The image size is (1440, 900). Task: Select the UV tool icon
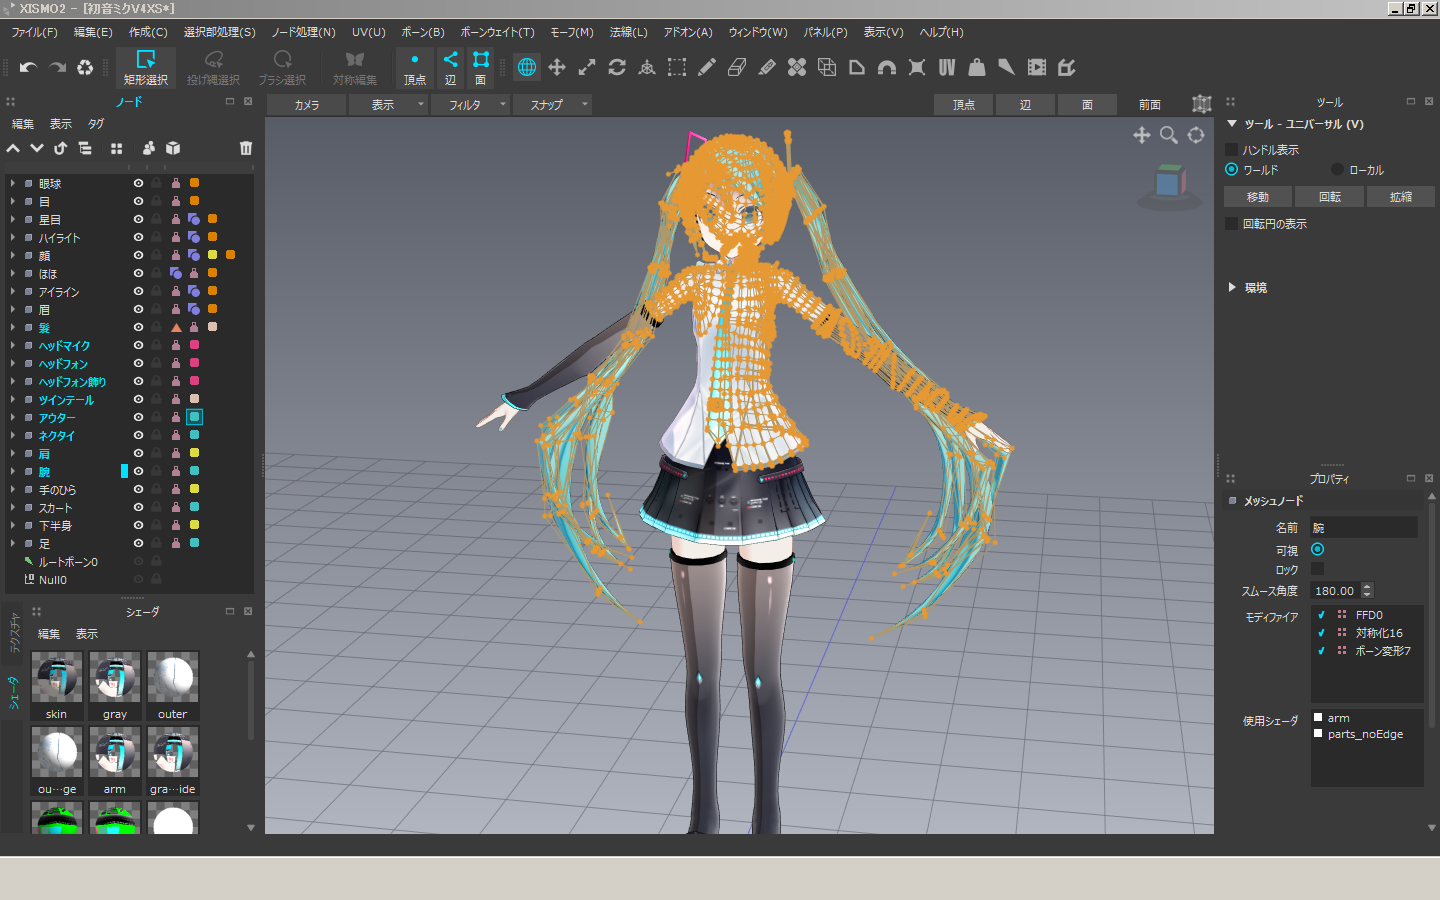tap(947, 67)
